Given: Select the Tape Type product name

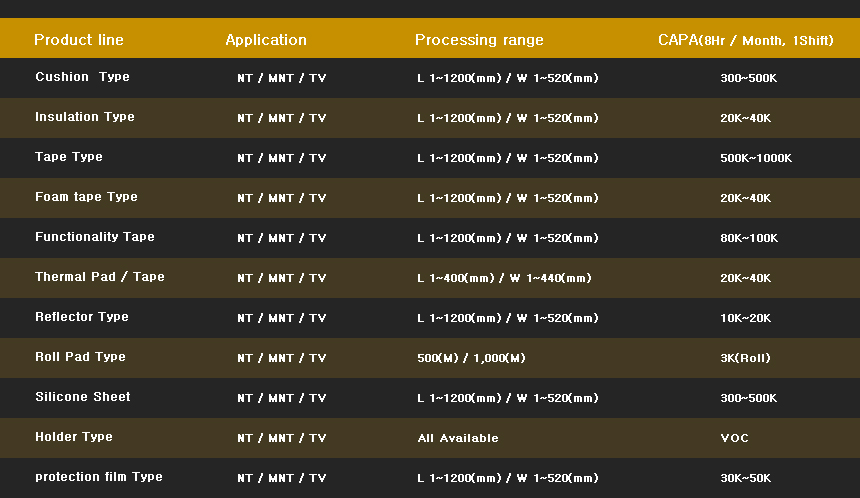Looking at the screenshot, I should pyautogui.click(x=69, y=157).
